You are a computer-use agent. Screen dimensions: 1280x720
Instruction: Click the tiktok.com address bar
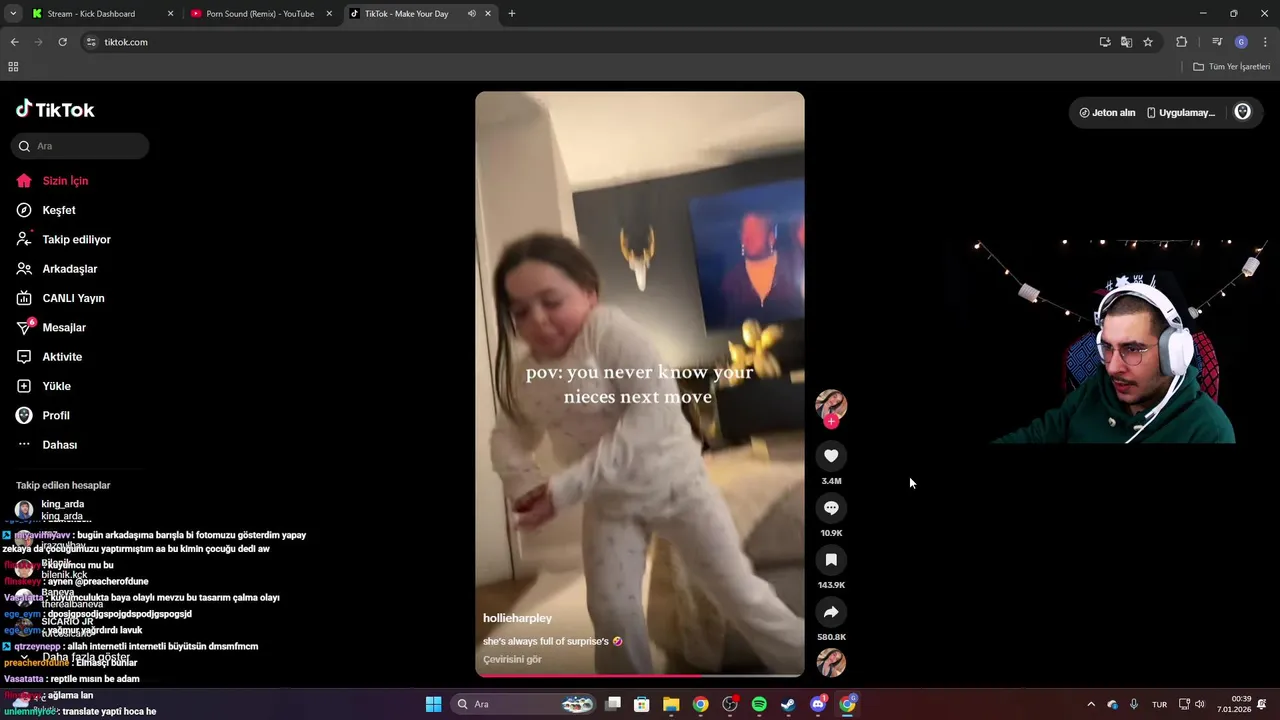(x=590, y=42)
